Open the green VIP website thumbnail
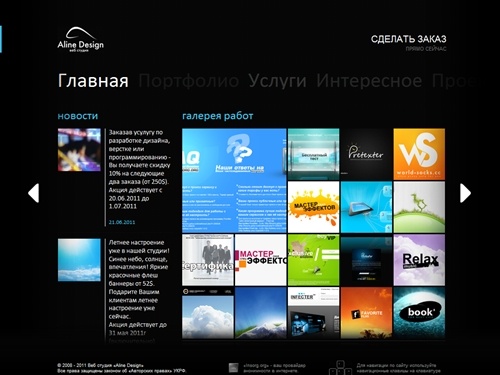This screenshot has height=375, width=500. tap(313, 260)
